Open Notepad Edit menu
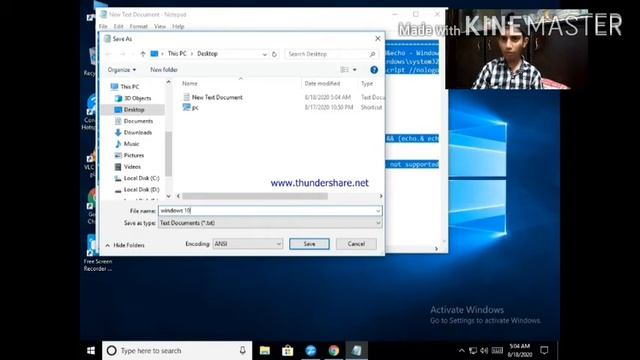Viewport: 640px width, 360px height. click(x=118, y=26)
